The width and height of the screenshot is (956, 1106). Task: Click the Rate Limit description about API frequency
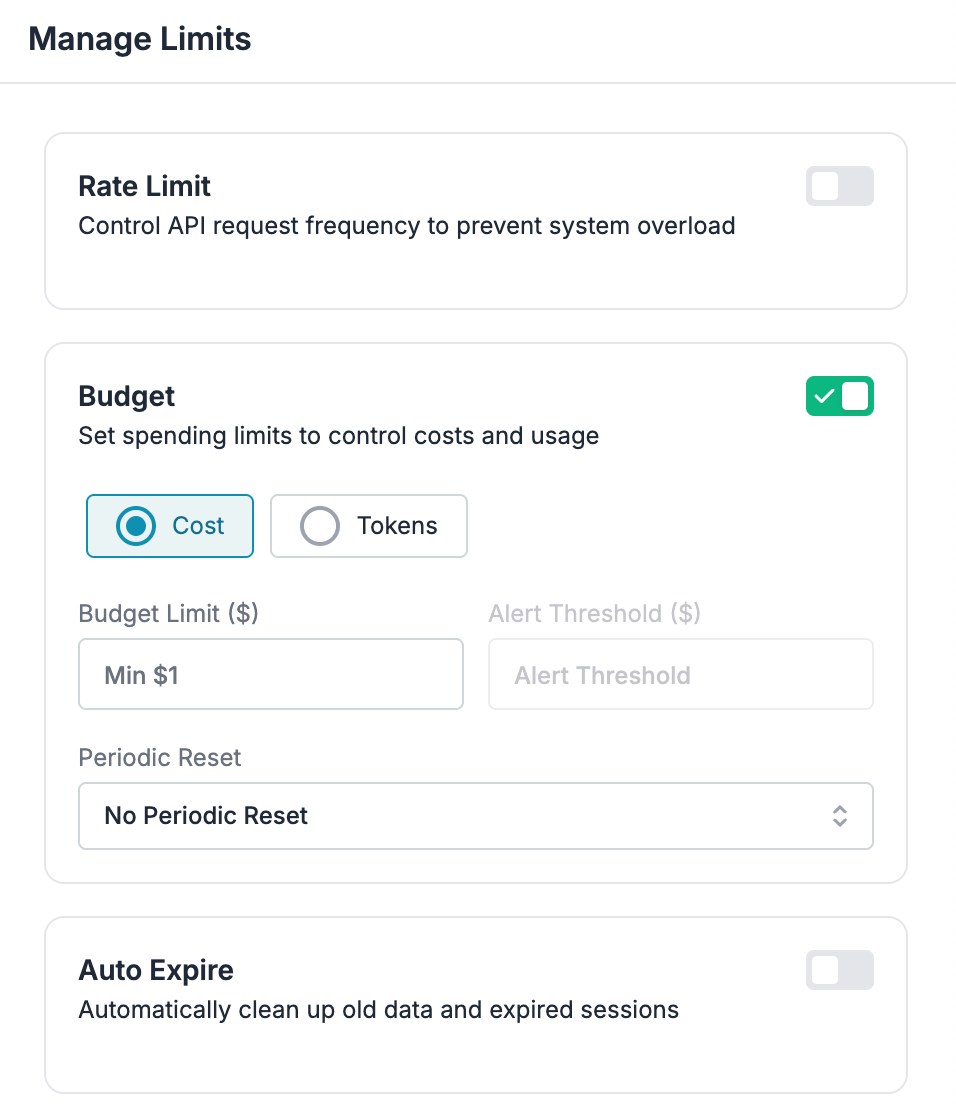pyautogui.click(x=407, y=226)
